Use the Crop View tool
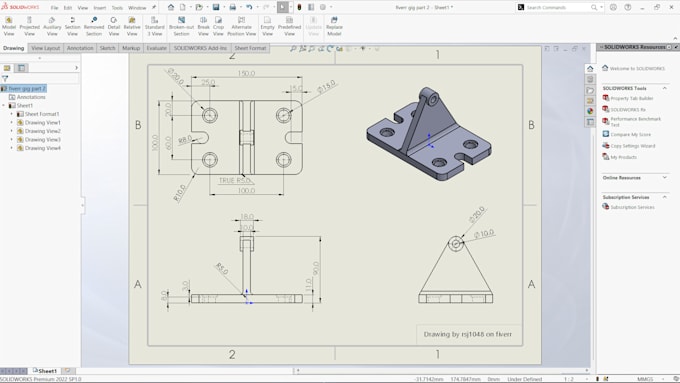Image resolution: width=680 pixels, height=383 pixels. [x=218, y=26]
